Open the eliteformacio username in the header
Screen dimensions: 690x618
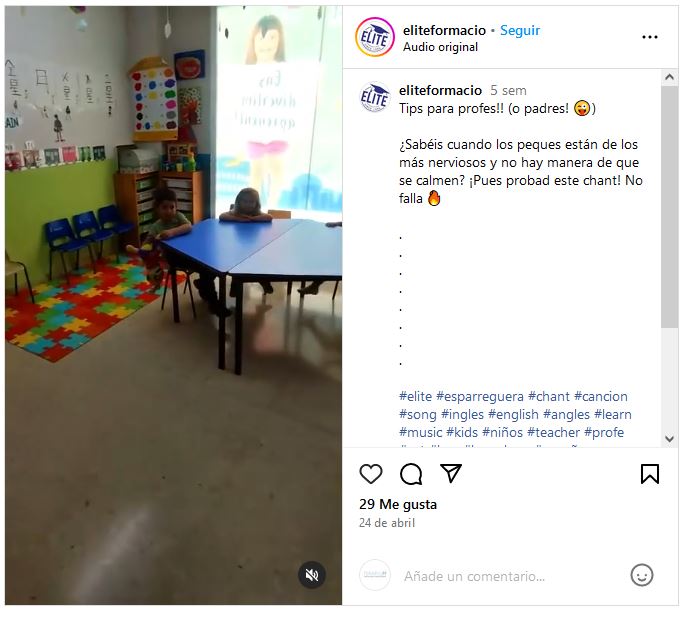tap(444, 30)
